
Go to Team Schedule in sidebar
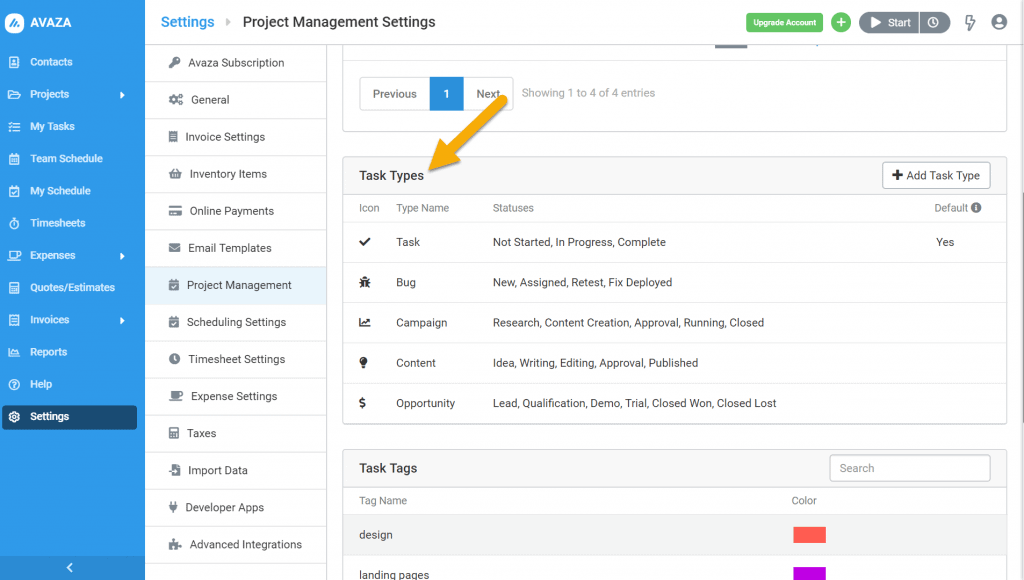click(66, 159)
